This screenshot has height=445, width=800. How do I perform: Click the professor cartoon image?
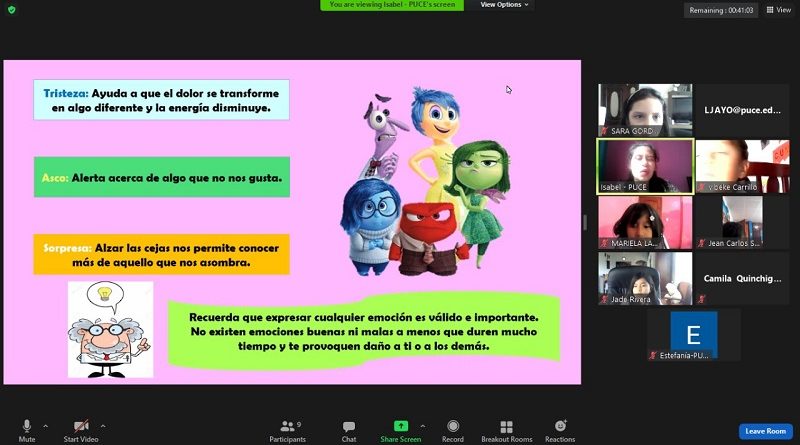[x=111, y=330]
